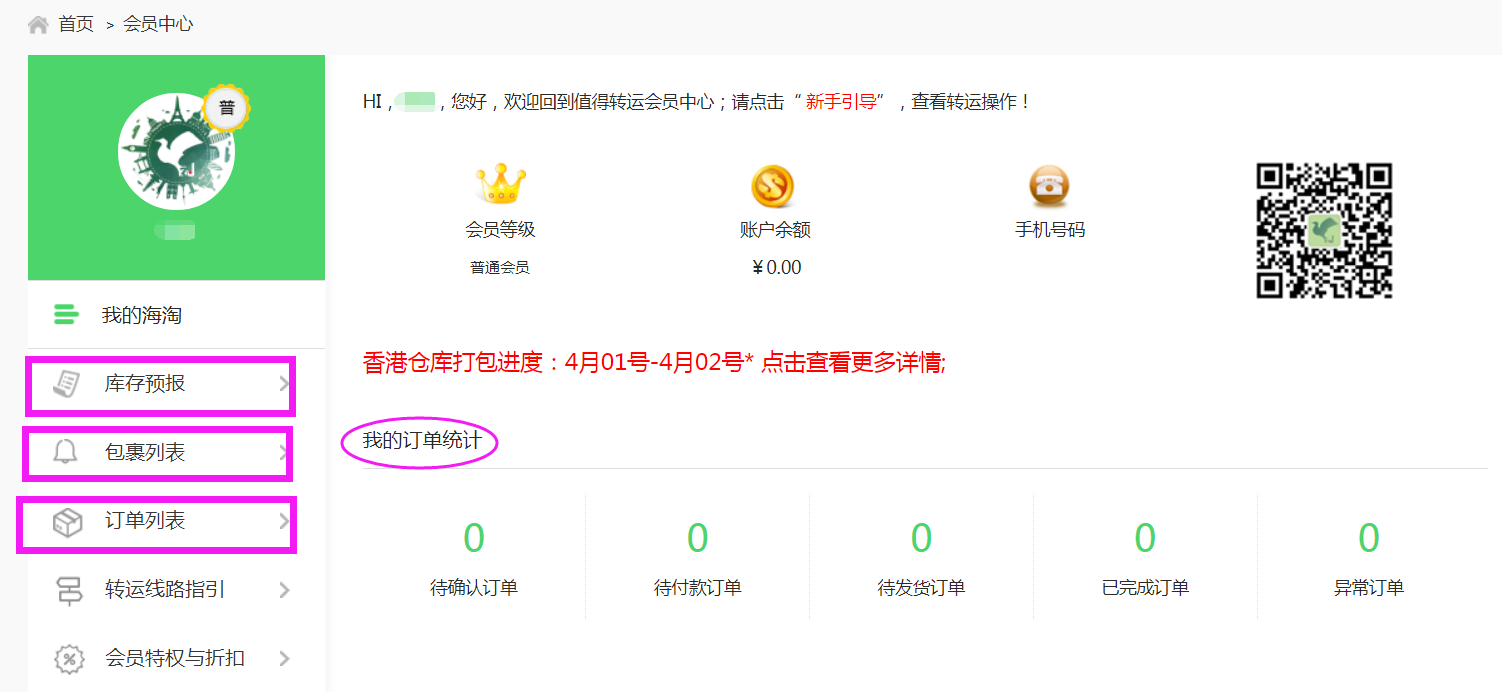Click the 库存预报 inventory forecast icon
Screen dimensions: 1502x692
tap(69, 385)
